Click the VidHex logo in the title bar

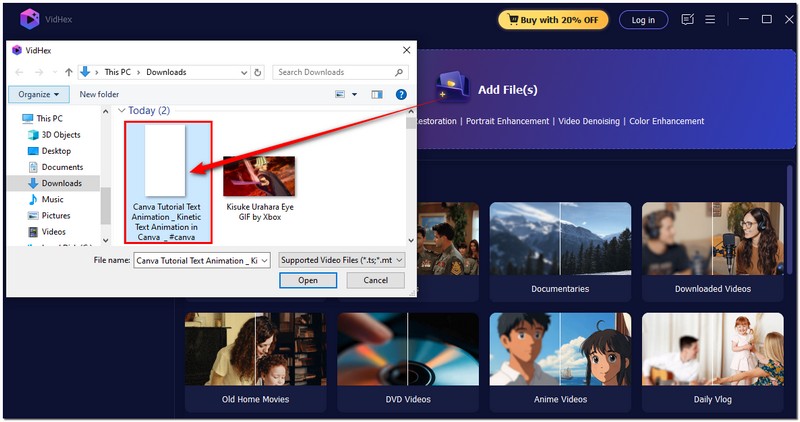click(x=30, y=19)
